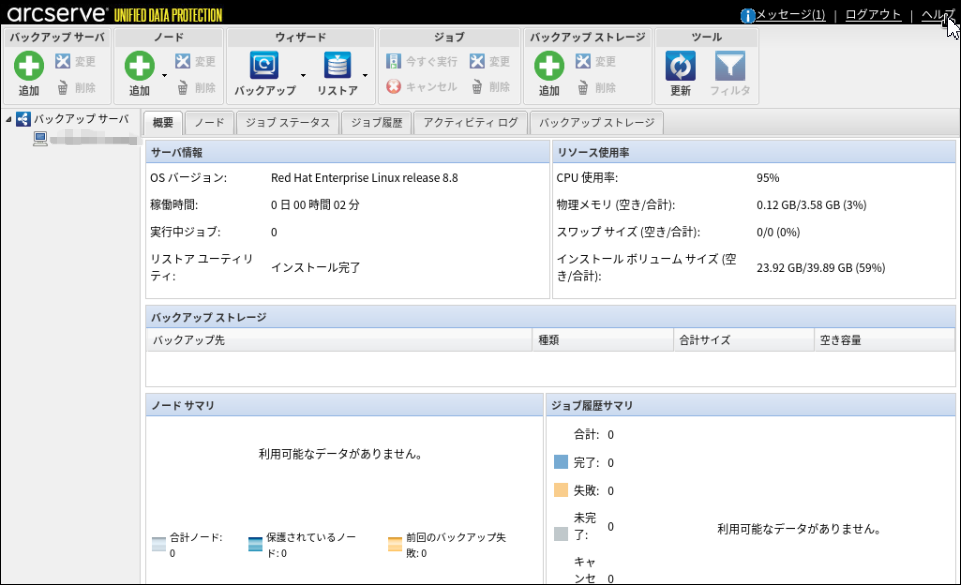This screenshot has width=961, height=585.
Task: Open the ヘルプ link
Action: tap(938, 15)
